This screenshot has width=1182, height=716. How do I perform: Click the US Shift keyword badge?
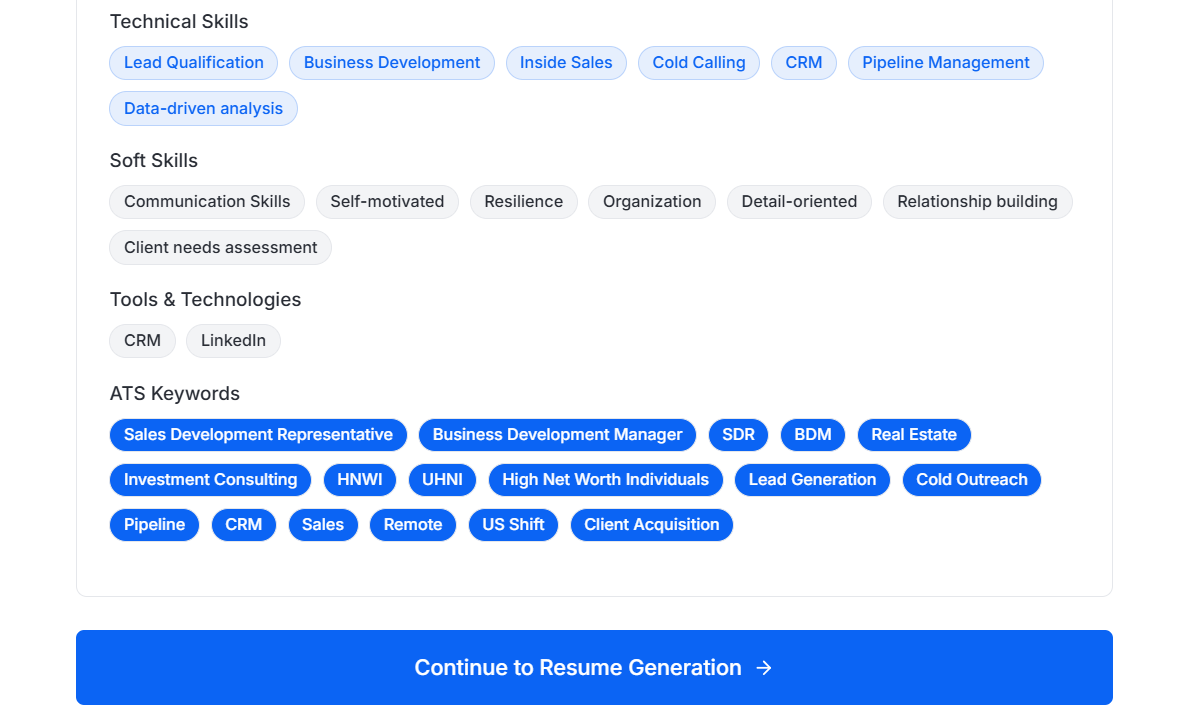[513, 524]
